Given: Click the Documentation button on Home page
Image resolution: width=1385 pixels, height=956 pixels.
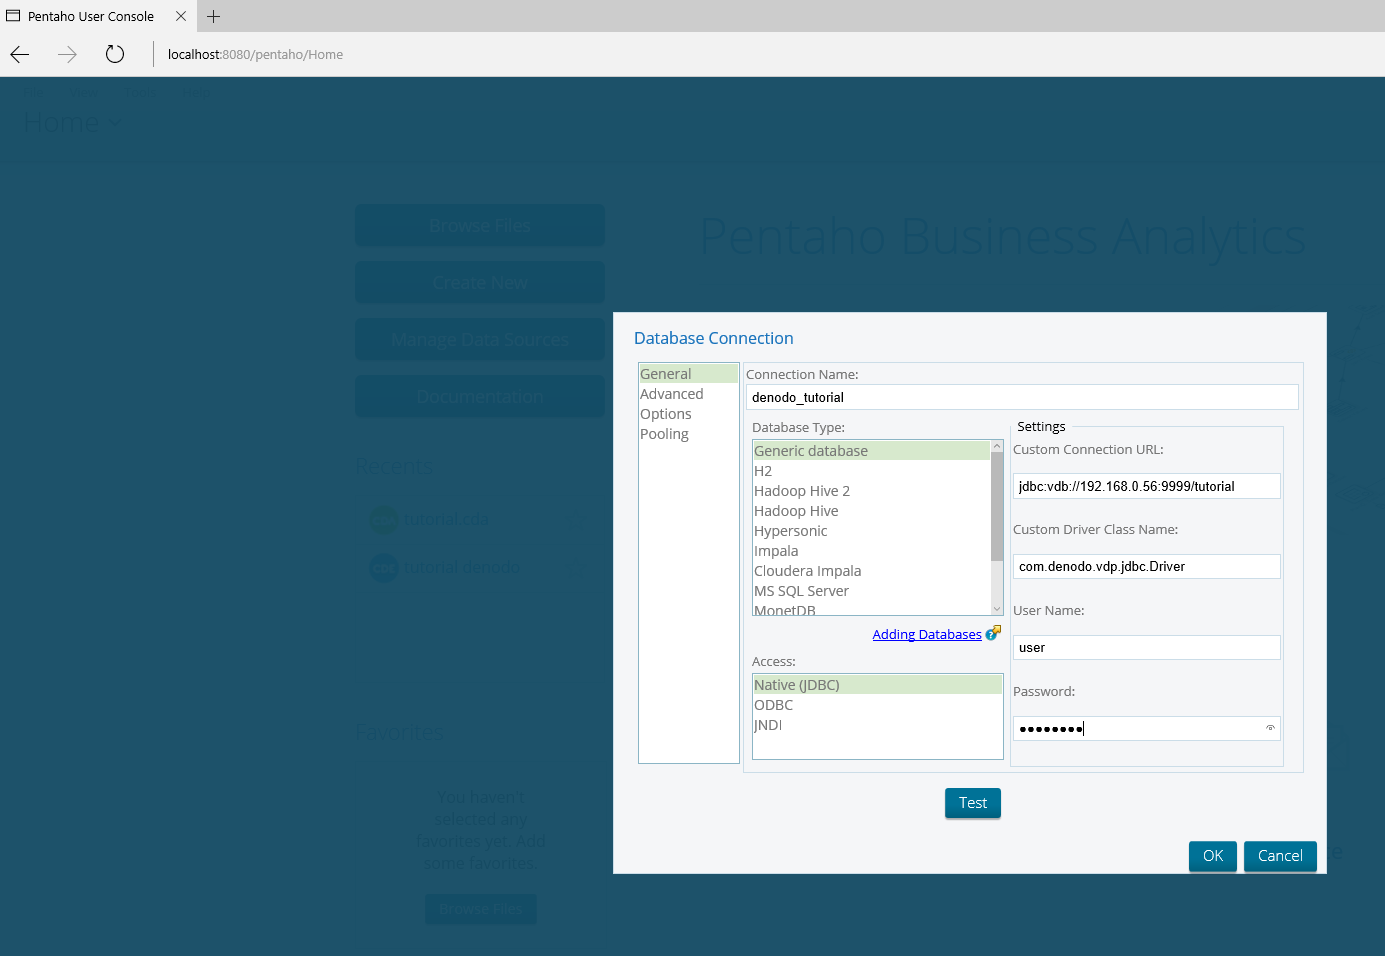Looking at the screenshot, I should coord(480,397).
